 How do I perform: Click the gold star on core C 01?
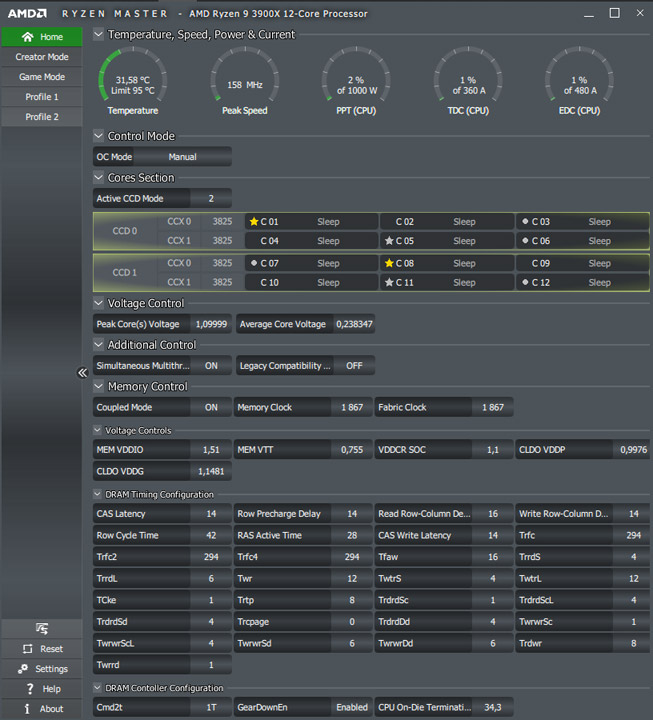click(x=253, y=222)
